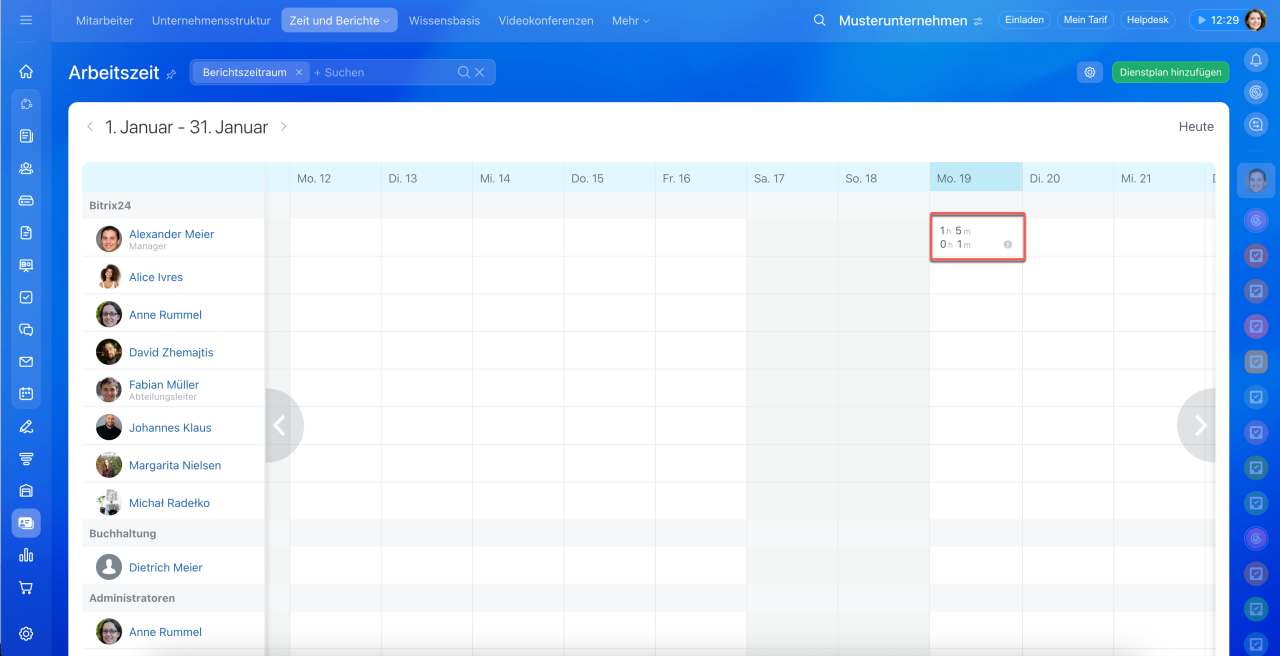
Task: Remove the Berichtszeitraum filter chip
Action: pyautogui.click(x=298, y=72)
